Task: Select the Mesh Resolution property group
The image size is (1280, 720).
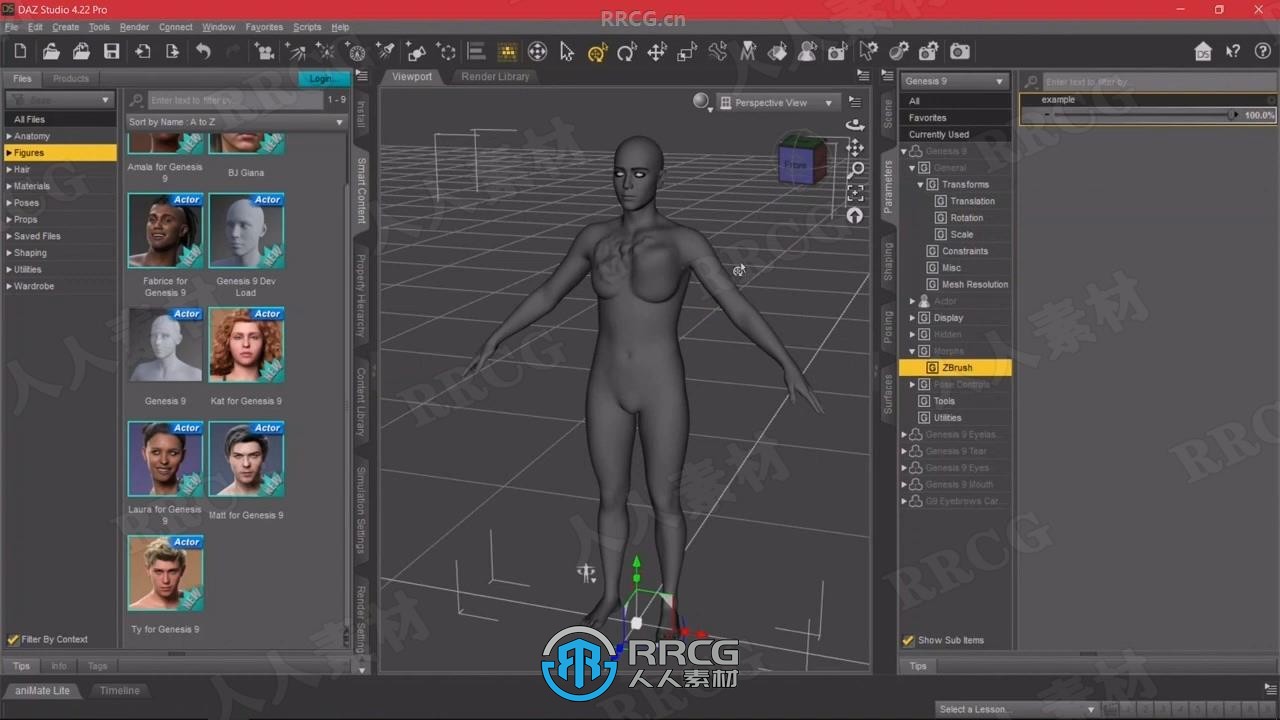Action: (x=967, y=284)
